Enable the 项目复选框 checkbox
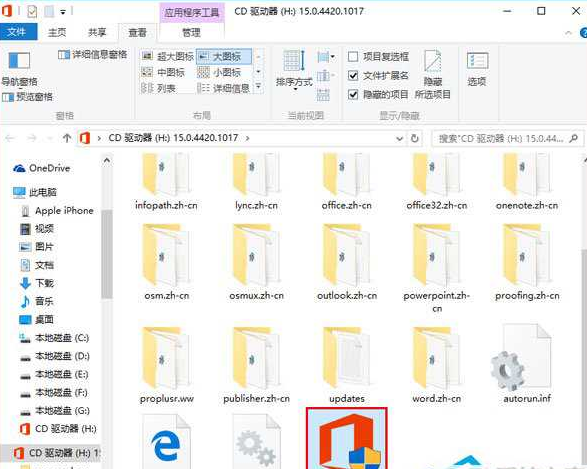The image size is (587, 469). pos(353,57)
